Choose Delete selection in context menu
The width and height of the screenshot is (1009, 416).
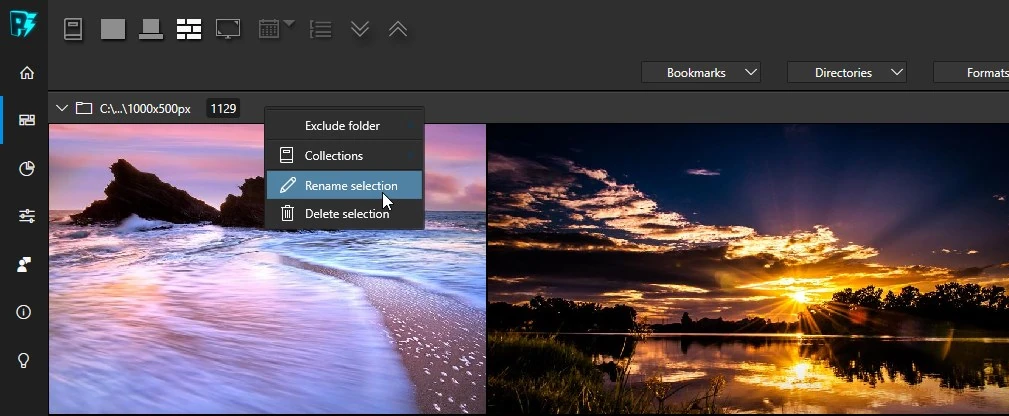(x=344, y=214)
